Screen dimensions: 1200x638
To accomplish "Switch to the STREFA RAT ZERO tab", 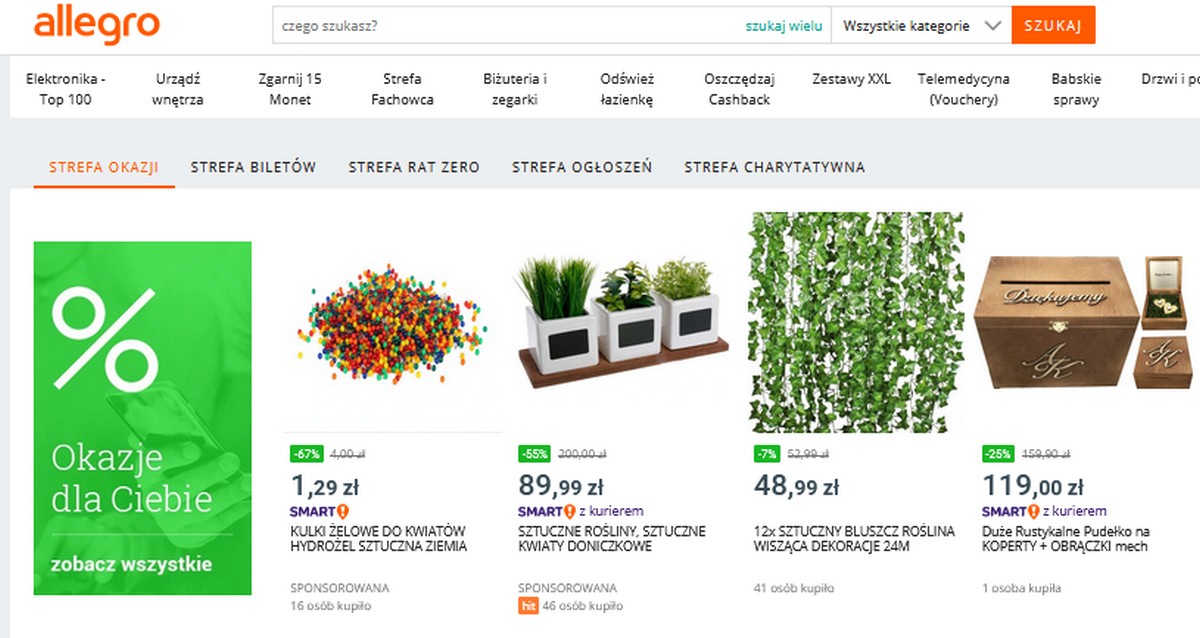I will pyautogui.click(x=414, y=167).
